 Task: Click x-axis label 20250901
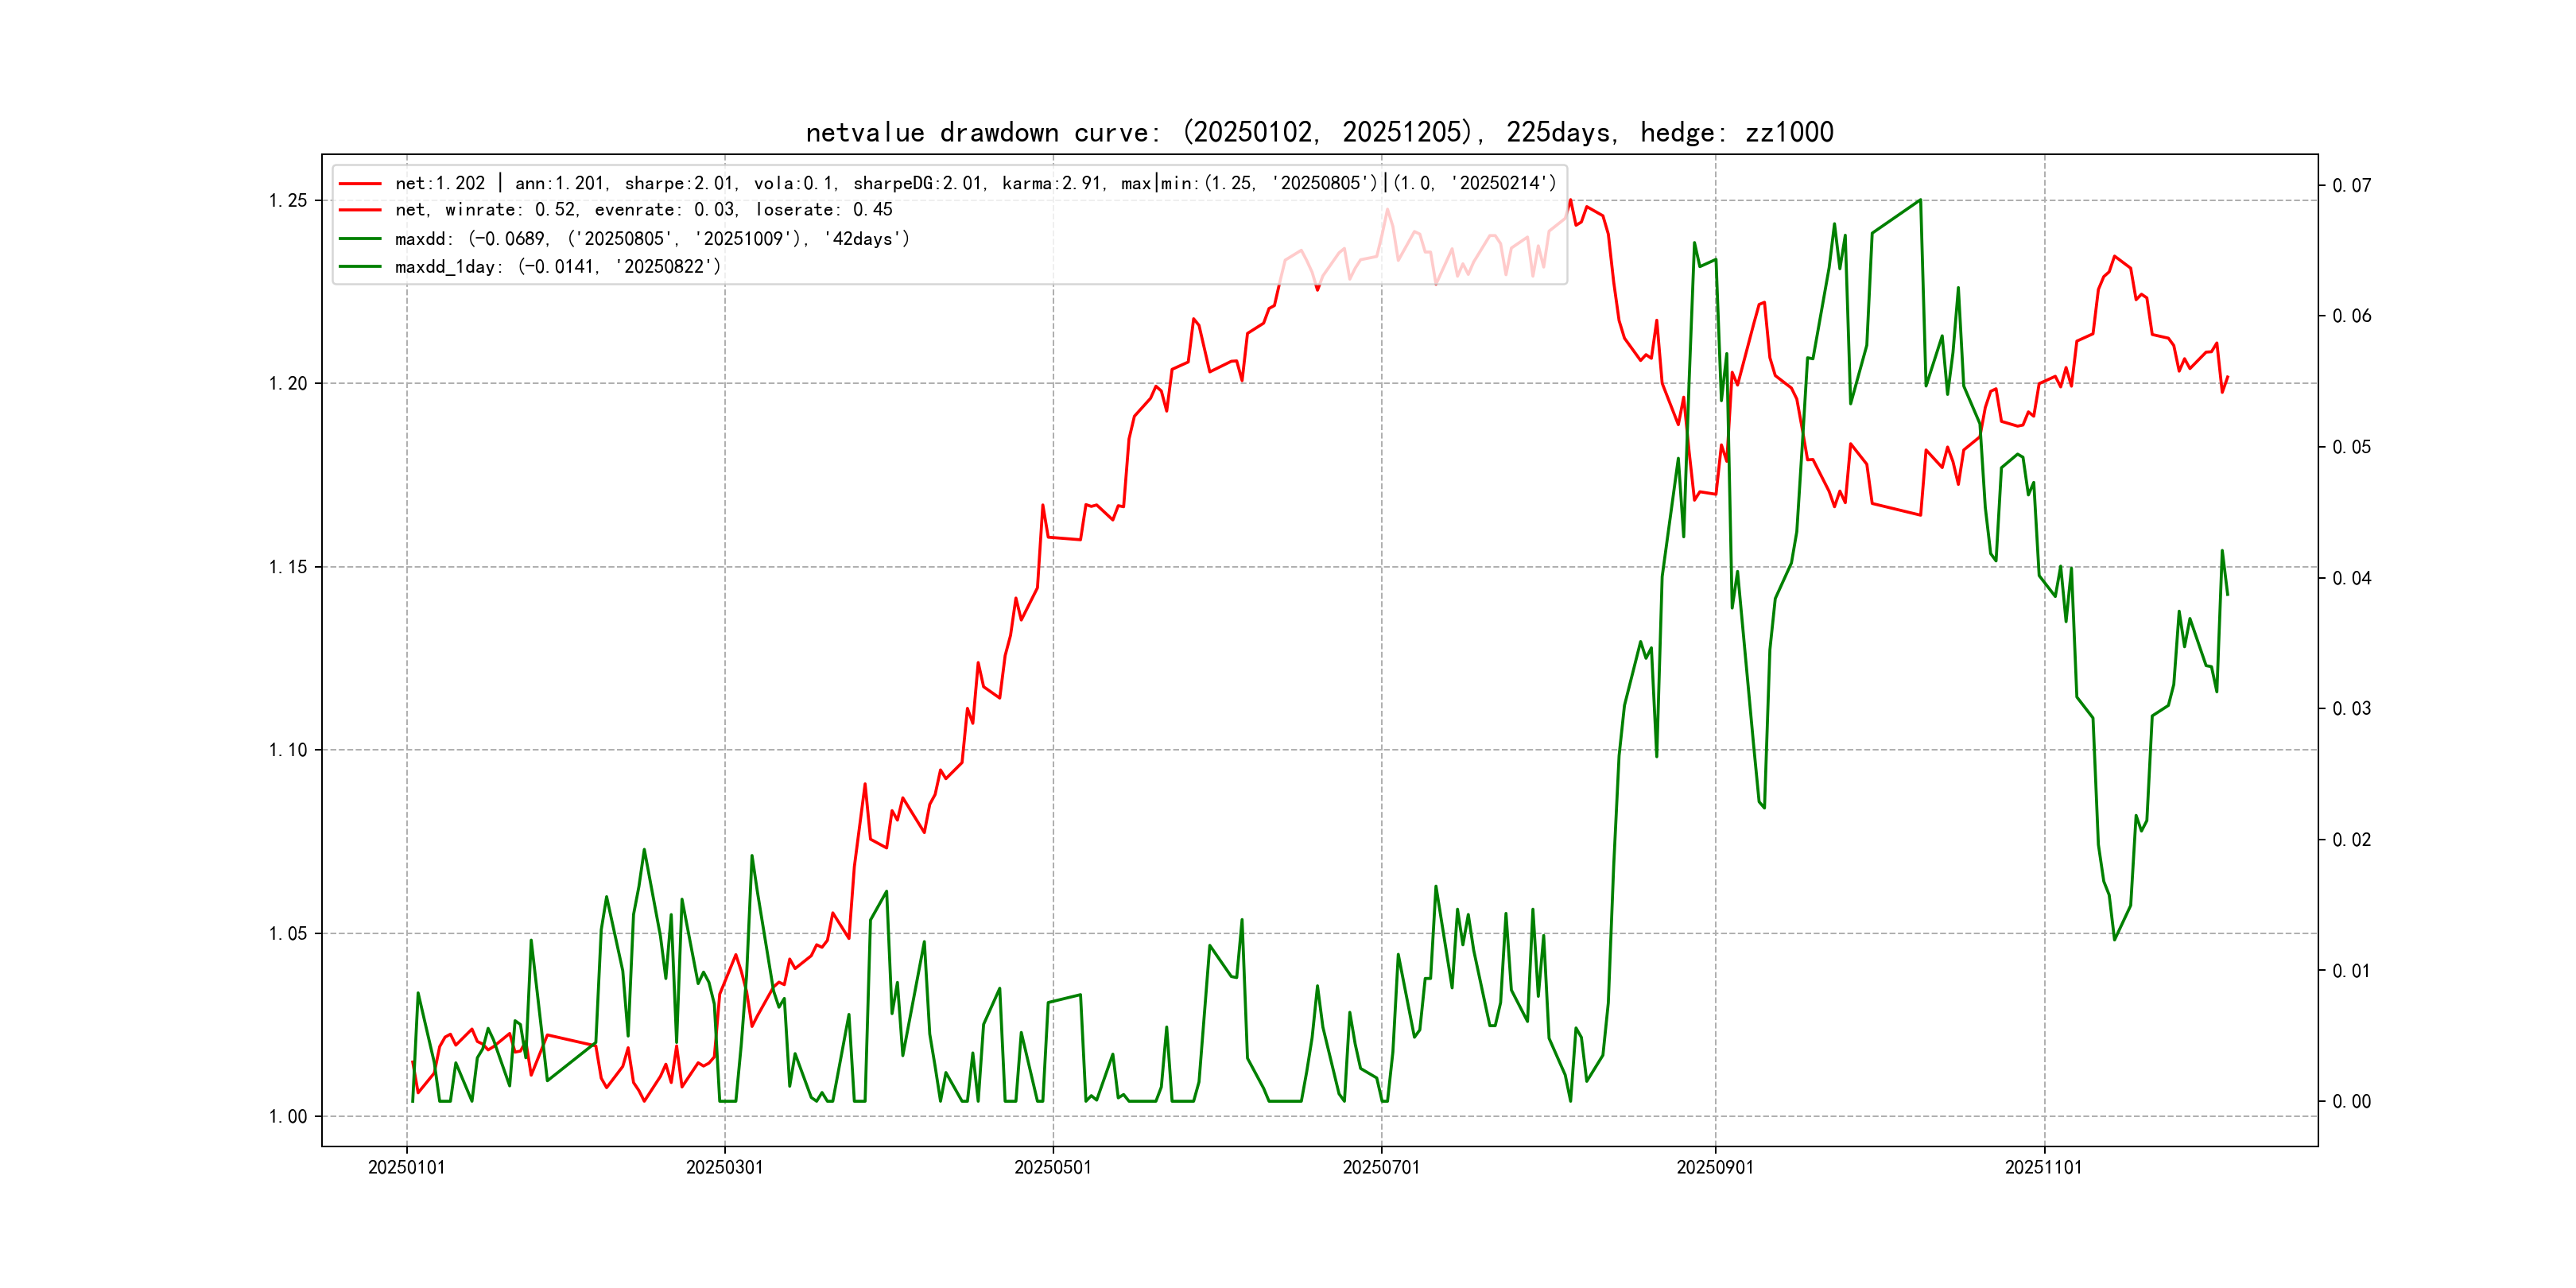tap(1714, 1168)
